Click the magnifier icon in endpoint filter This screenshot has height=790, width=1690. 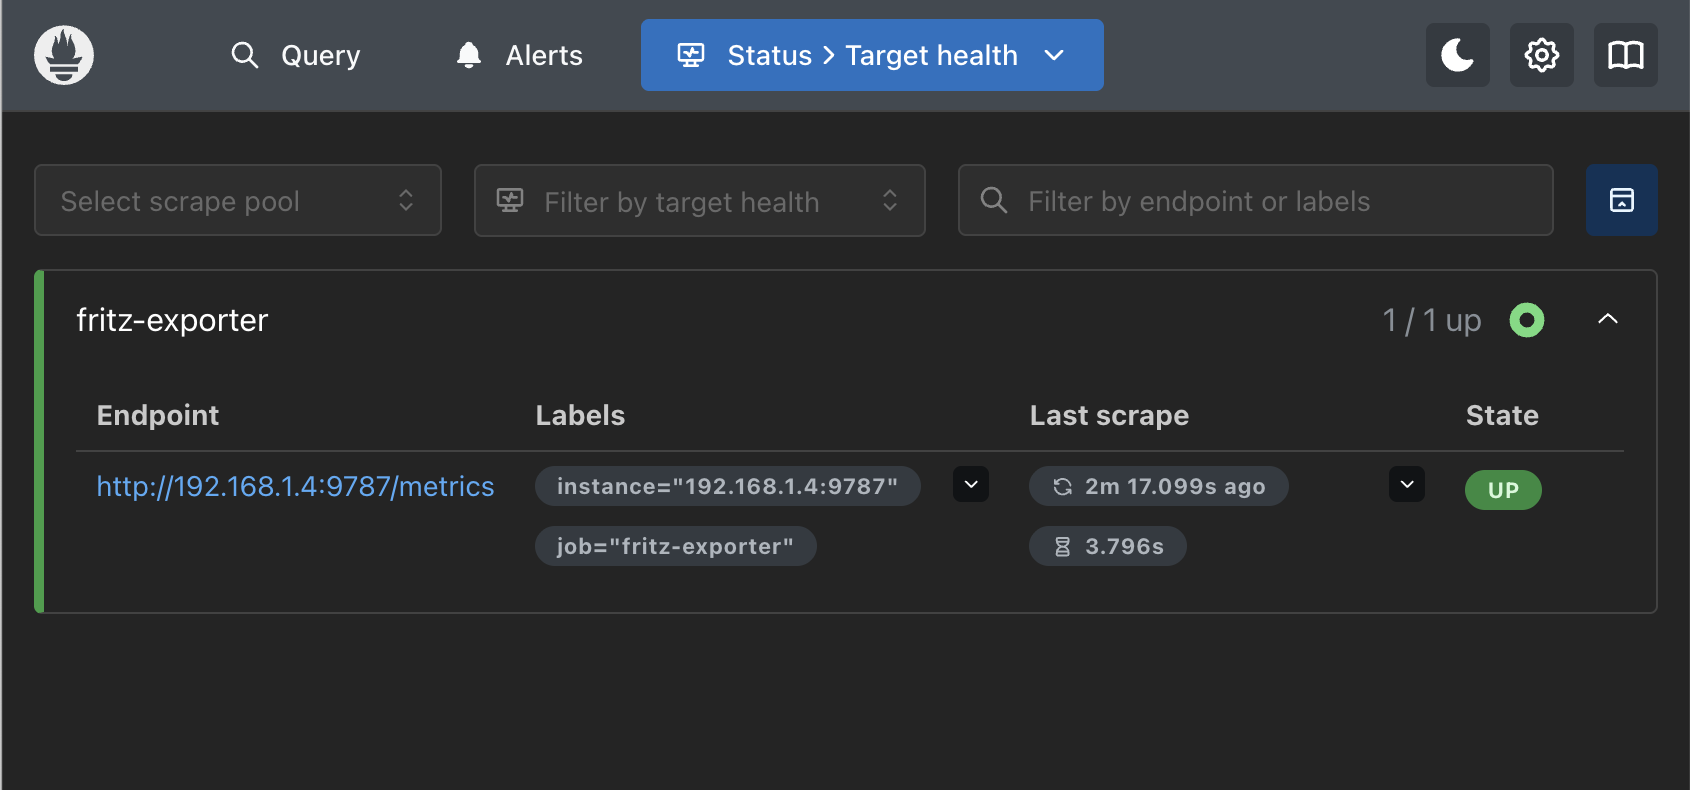[x=993, y=200]
